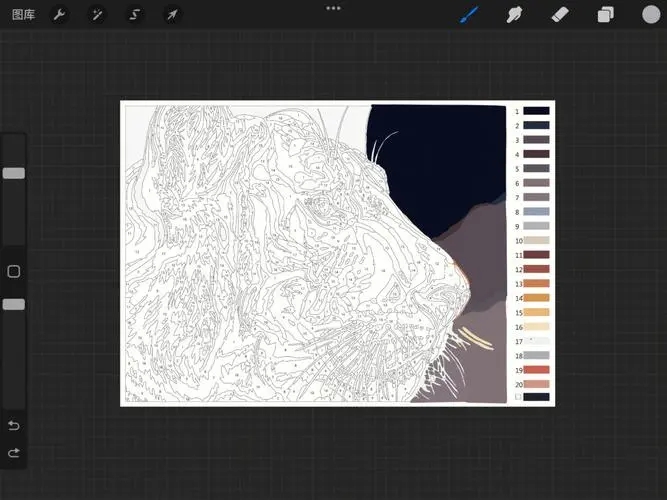Open the active color circle picker
The image size is (667, 500).
pos(651,14)
